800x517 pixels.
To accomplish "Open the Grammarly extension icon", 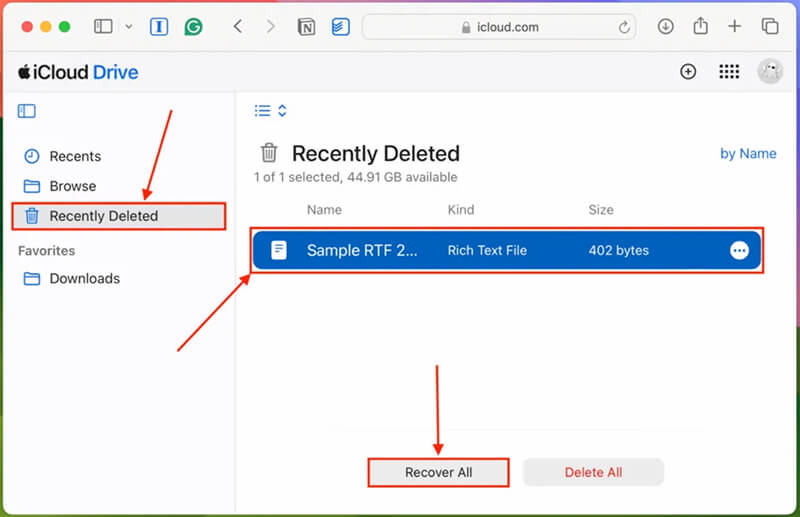I will click(x=193, y=27).
